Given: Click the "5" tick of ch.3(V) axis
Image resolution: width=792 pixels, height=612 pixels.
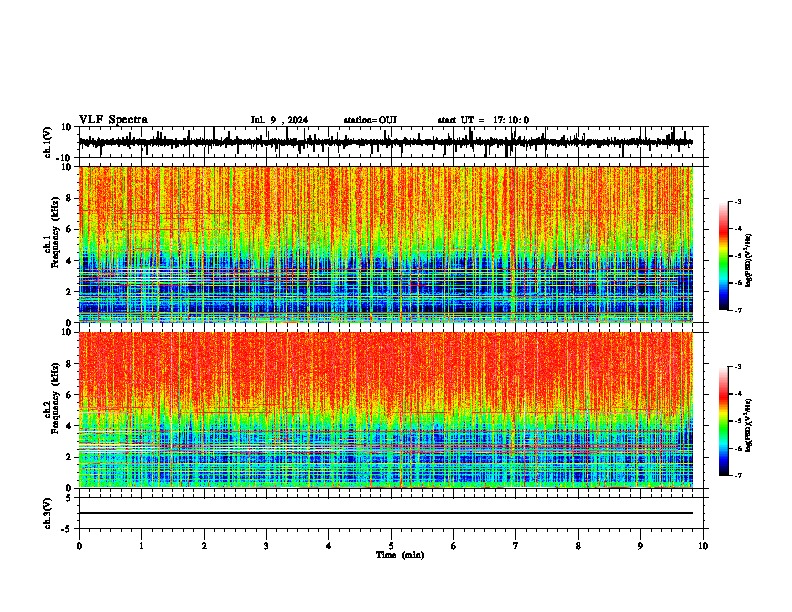Looking at the screenshot, I should (x=69, y=498).
